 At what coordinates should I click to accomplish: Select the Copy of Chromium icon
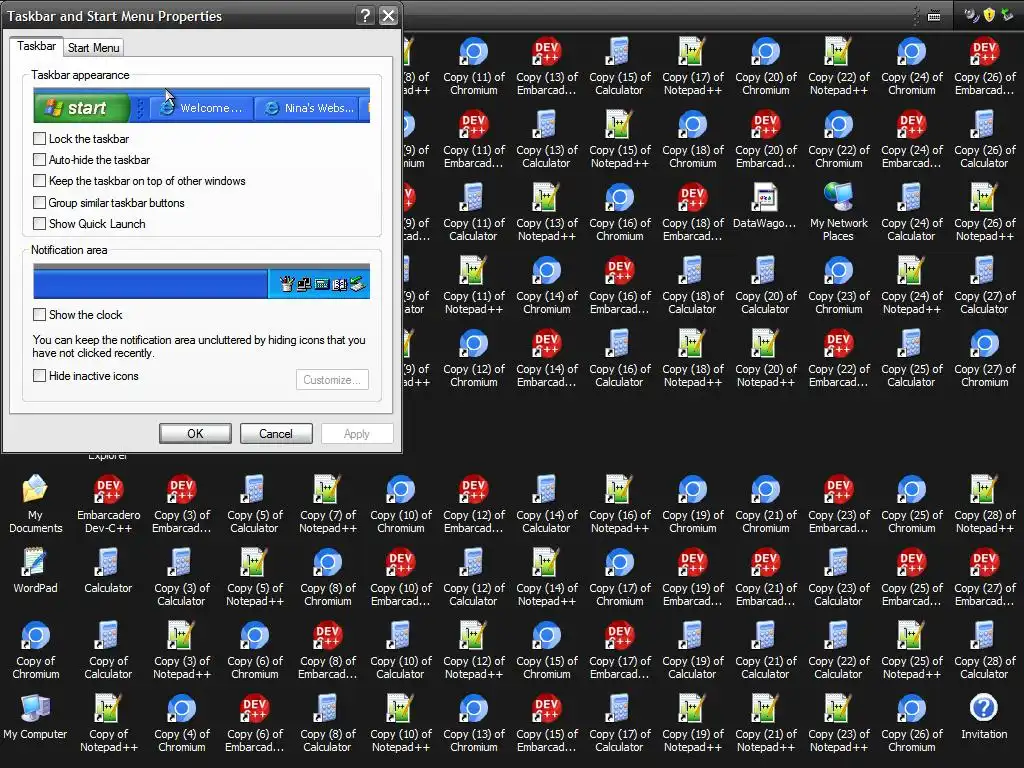(35, 650)
